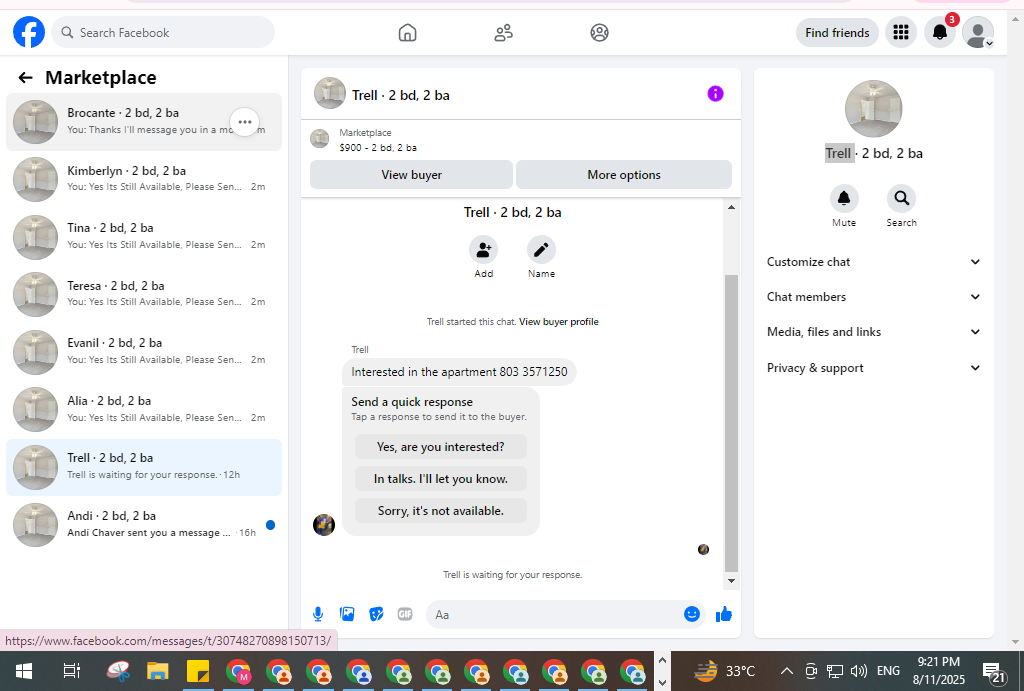Image resolution: width=1024 pixels, height=691 pixels.
Task: Click the Find friends button
Action: (x=837, y=33)
